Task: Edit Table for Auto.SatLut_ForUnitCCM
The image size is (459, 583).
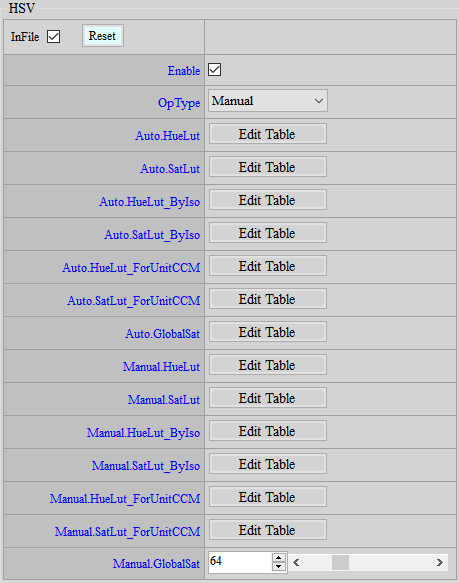Action: pos(268,299)
